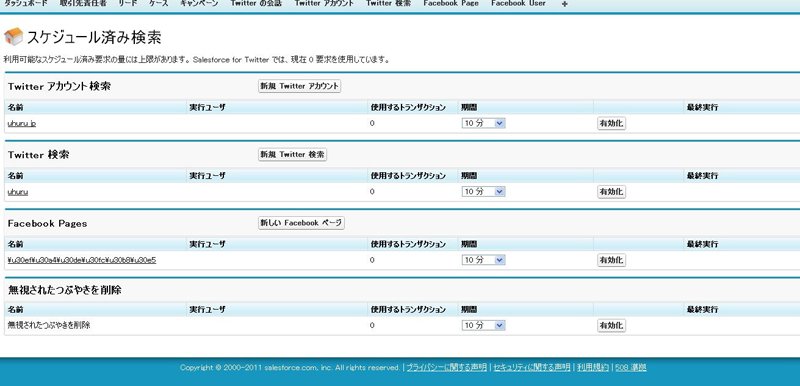Open the uhuru.jp account link
The height and width of the screenshot is (386, 800).
click(x=21, y=123)
